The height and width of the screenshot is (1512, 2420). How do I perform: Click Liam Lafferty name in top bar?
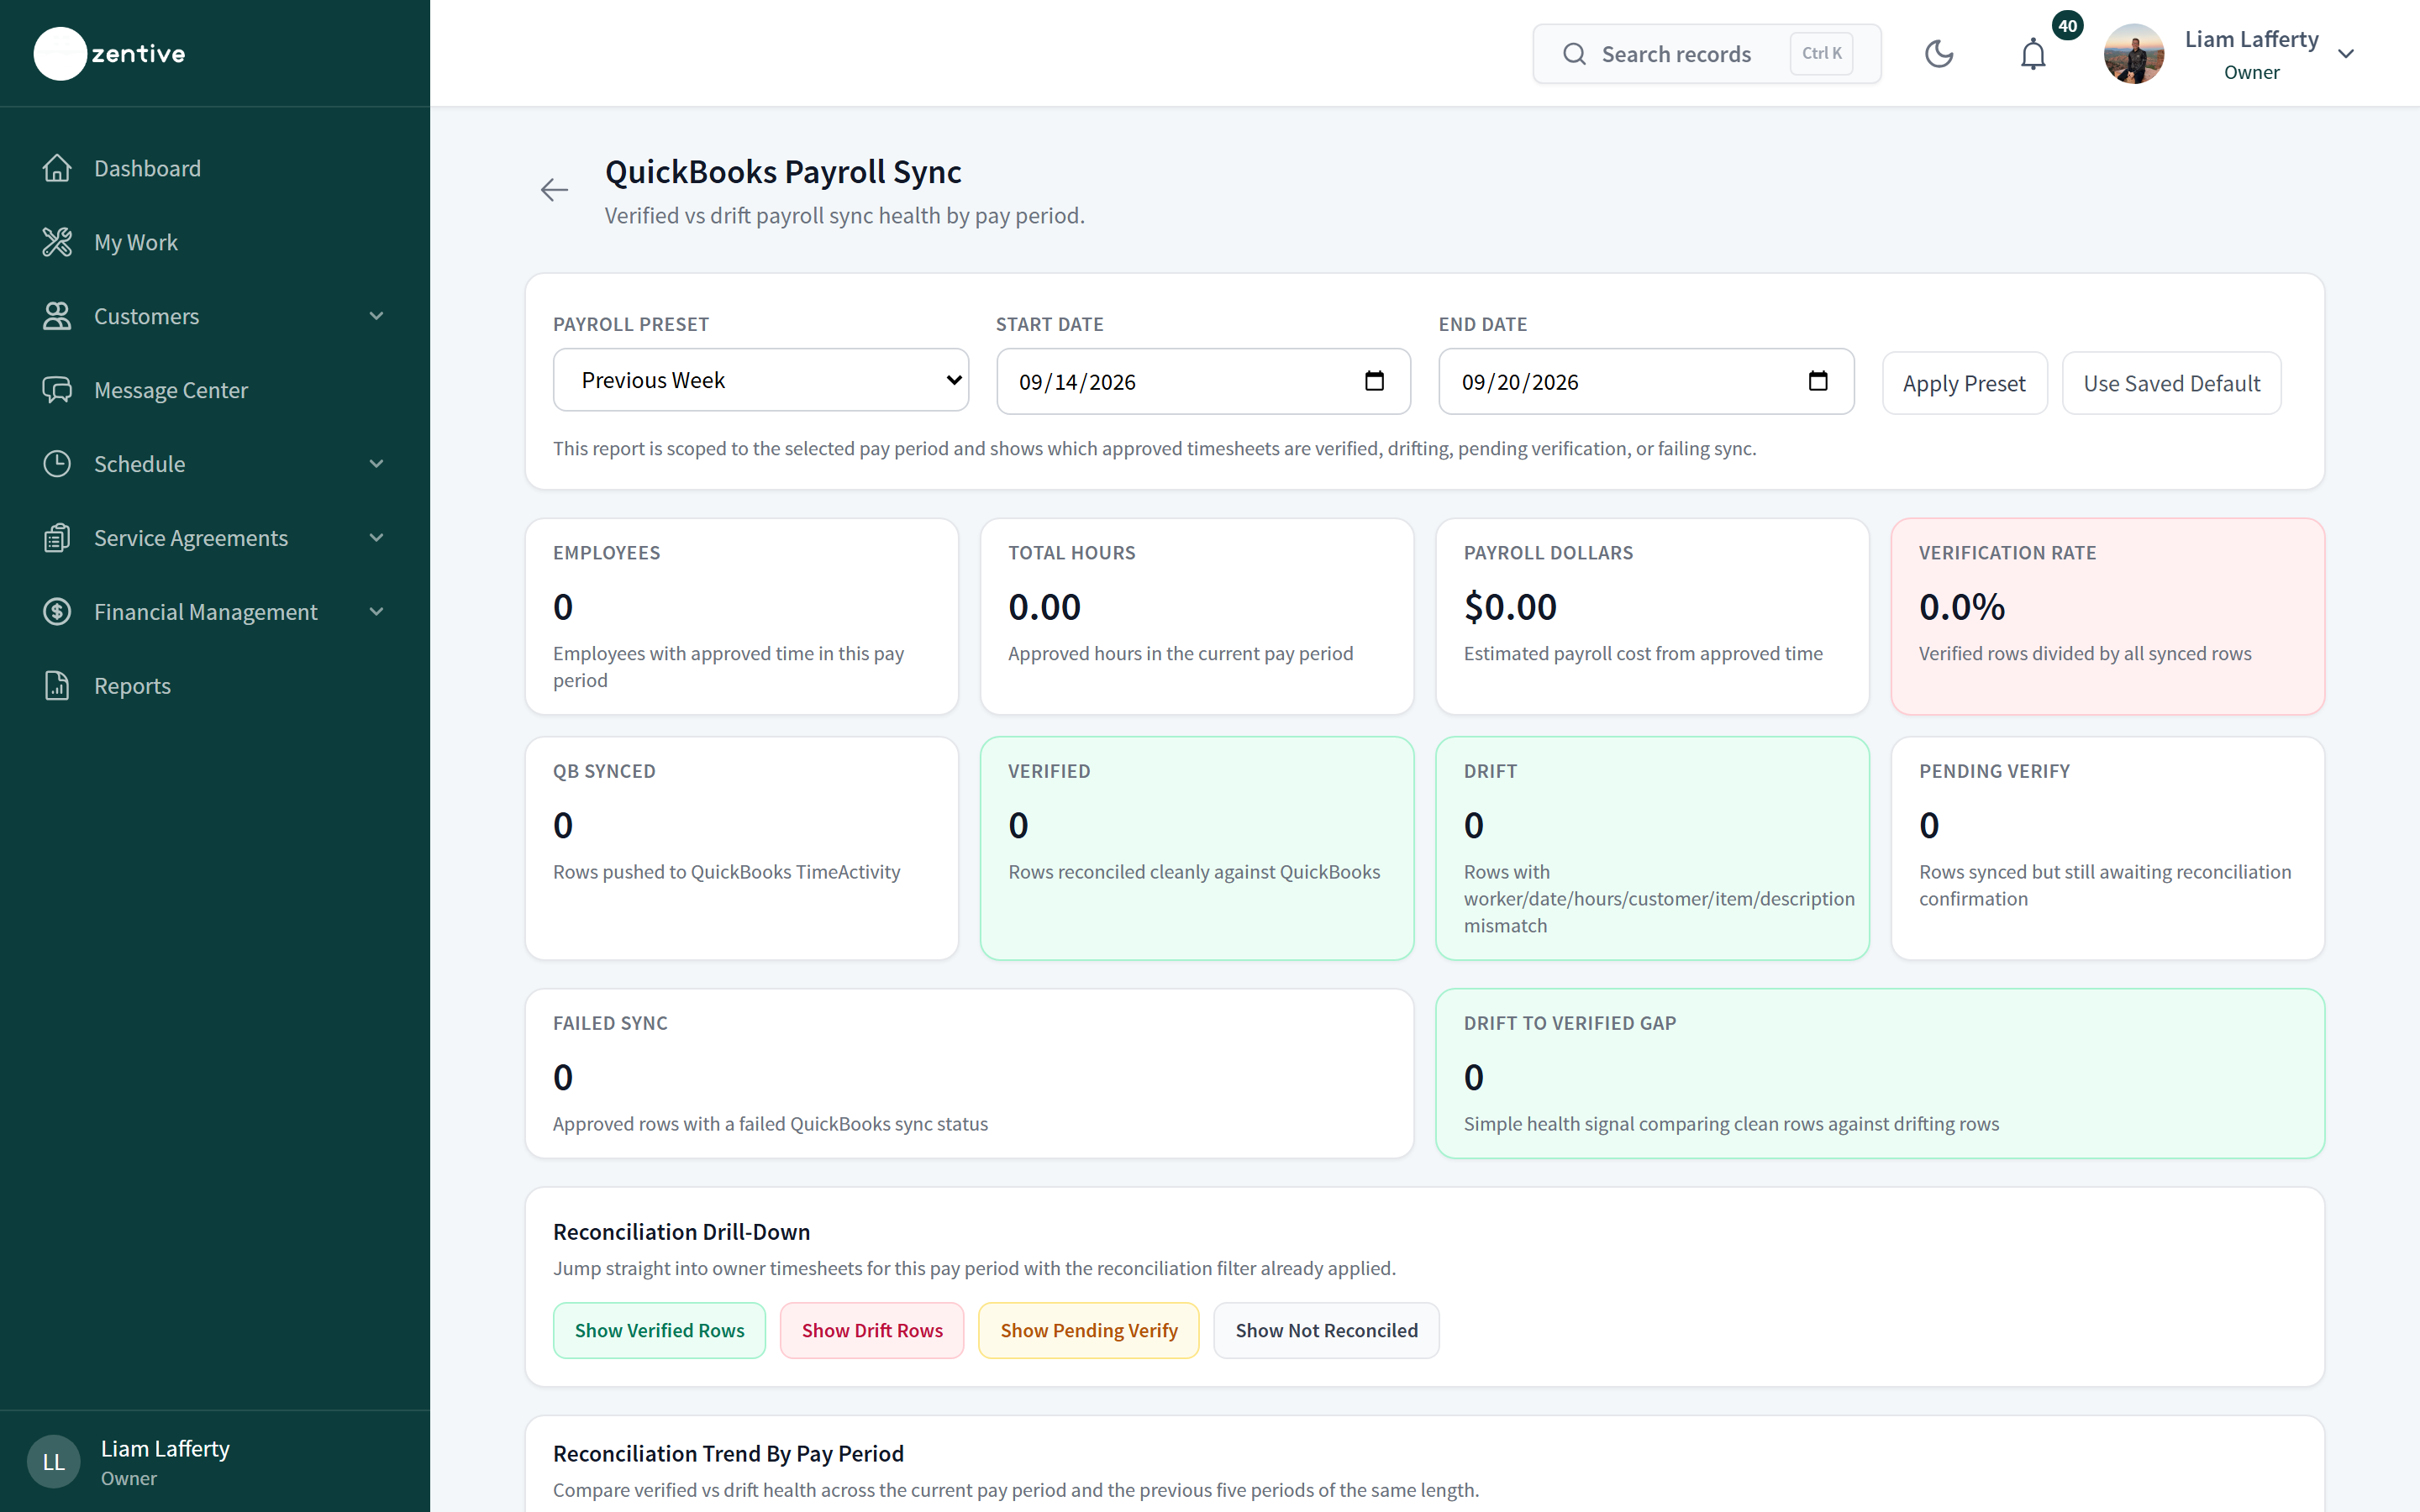(2251, 39)
